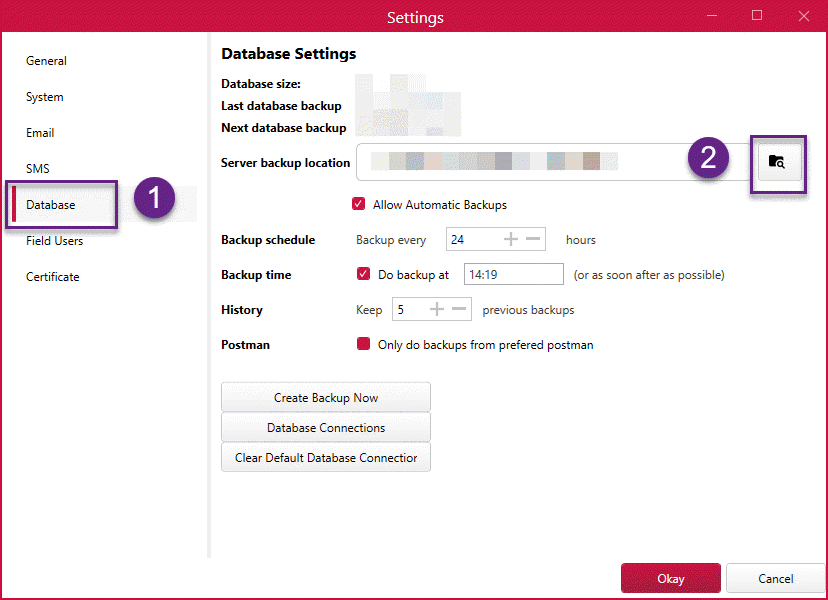Open the SMS settings section

[x=37, y=168]
